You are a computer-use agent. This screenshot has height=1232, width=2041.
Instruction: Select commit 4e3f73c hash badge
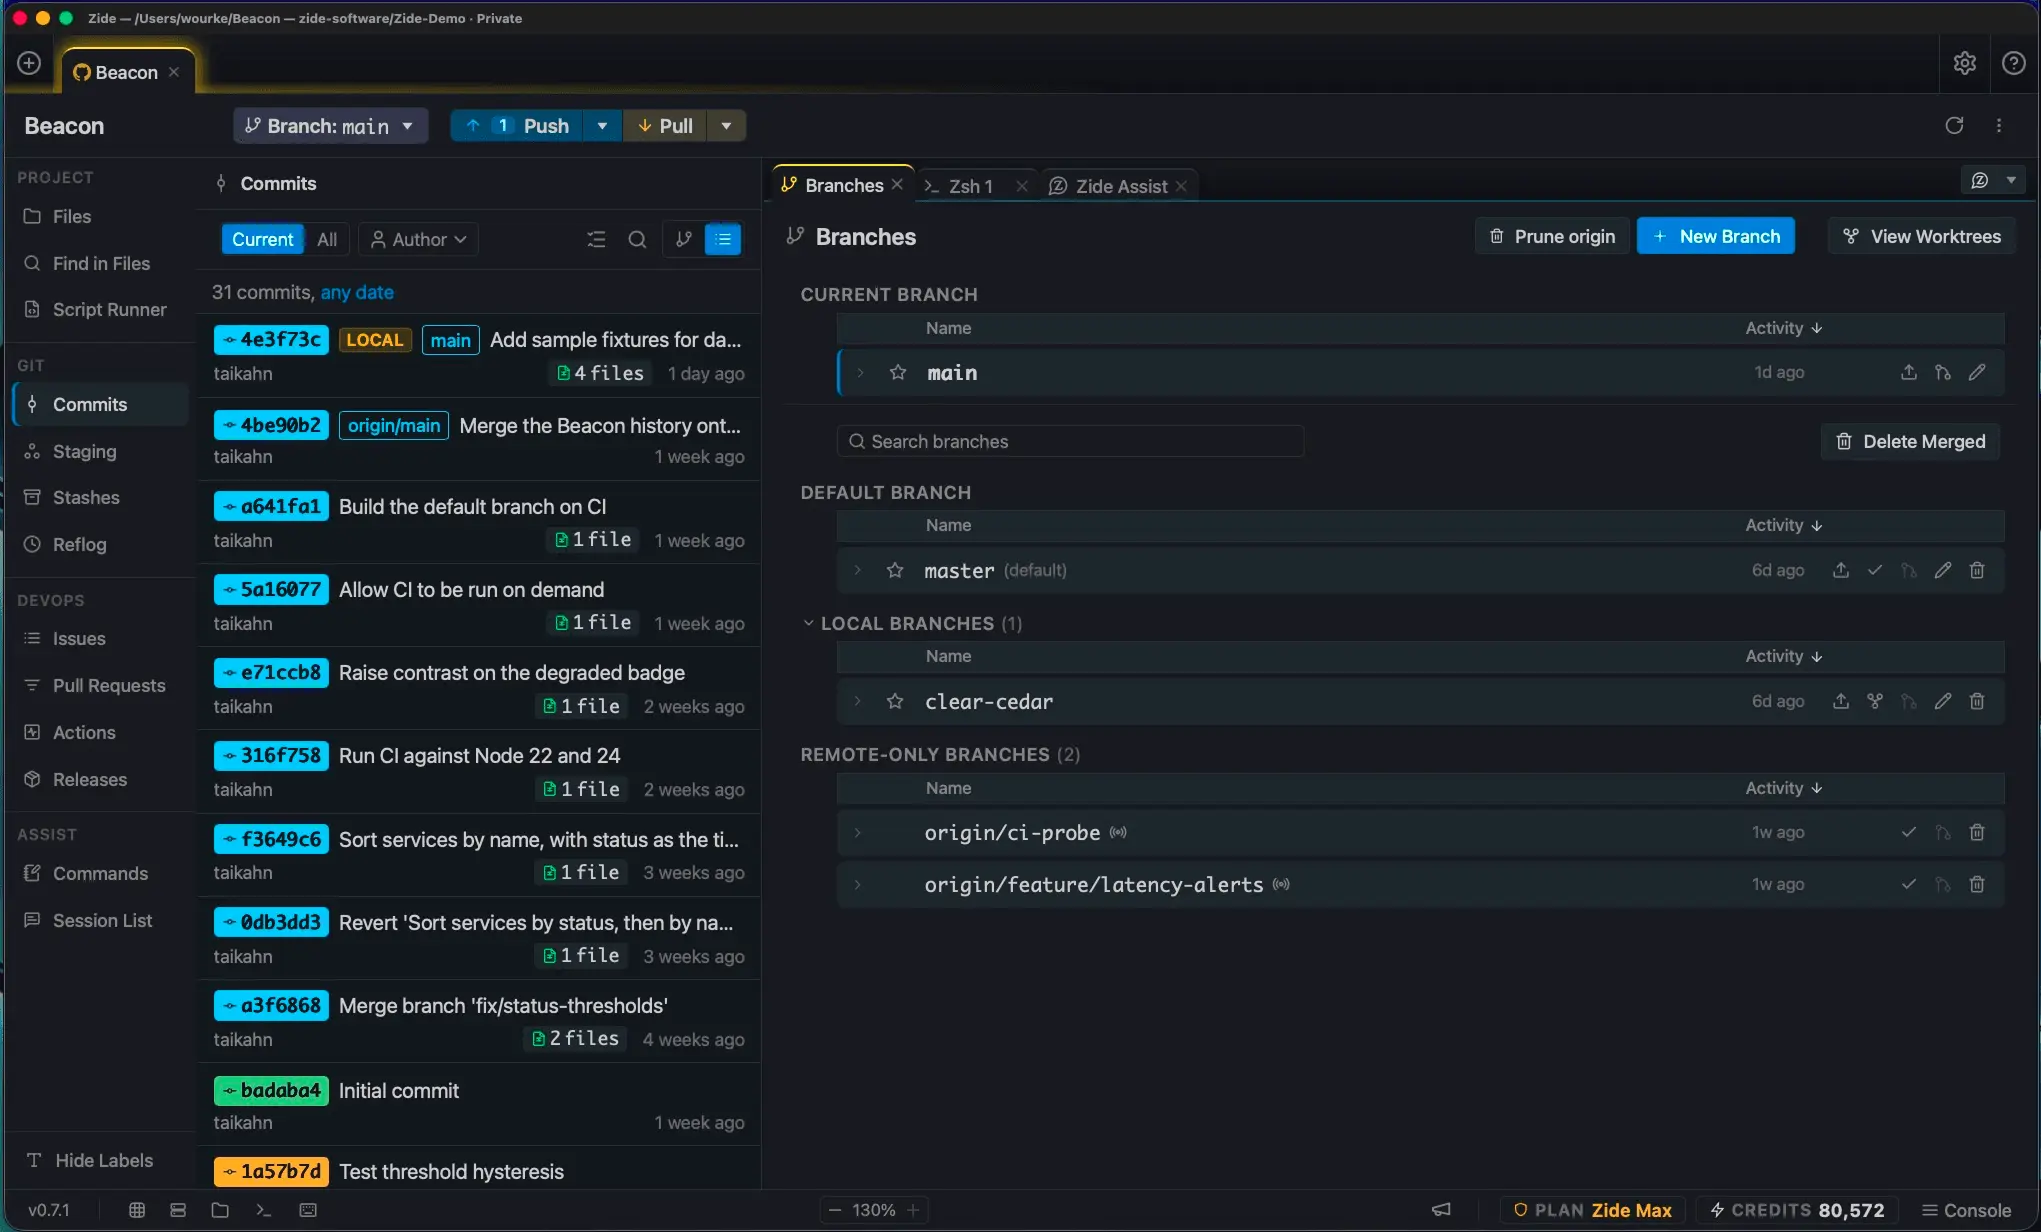271,339
